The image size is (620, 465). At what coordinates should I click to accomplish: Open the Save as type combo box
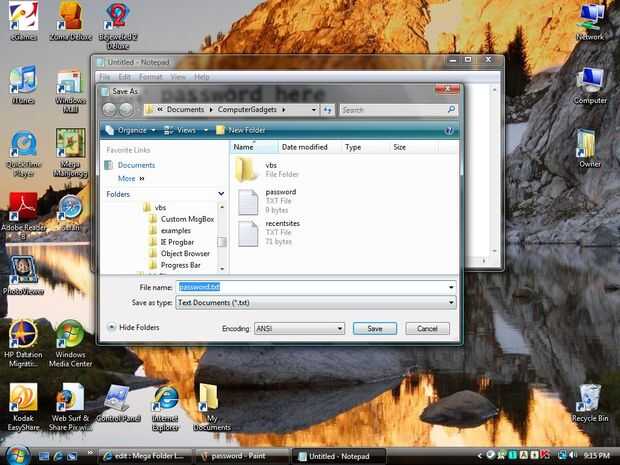pos(316,303)
